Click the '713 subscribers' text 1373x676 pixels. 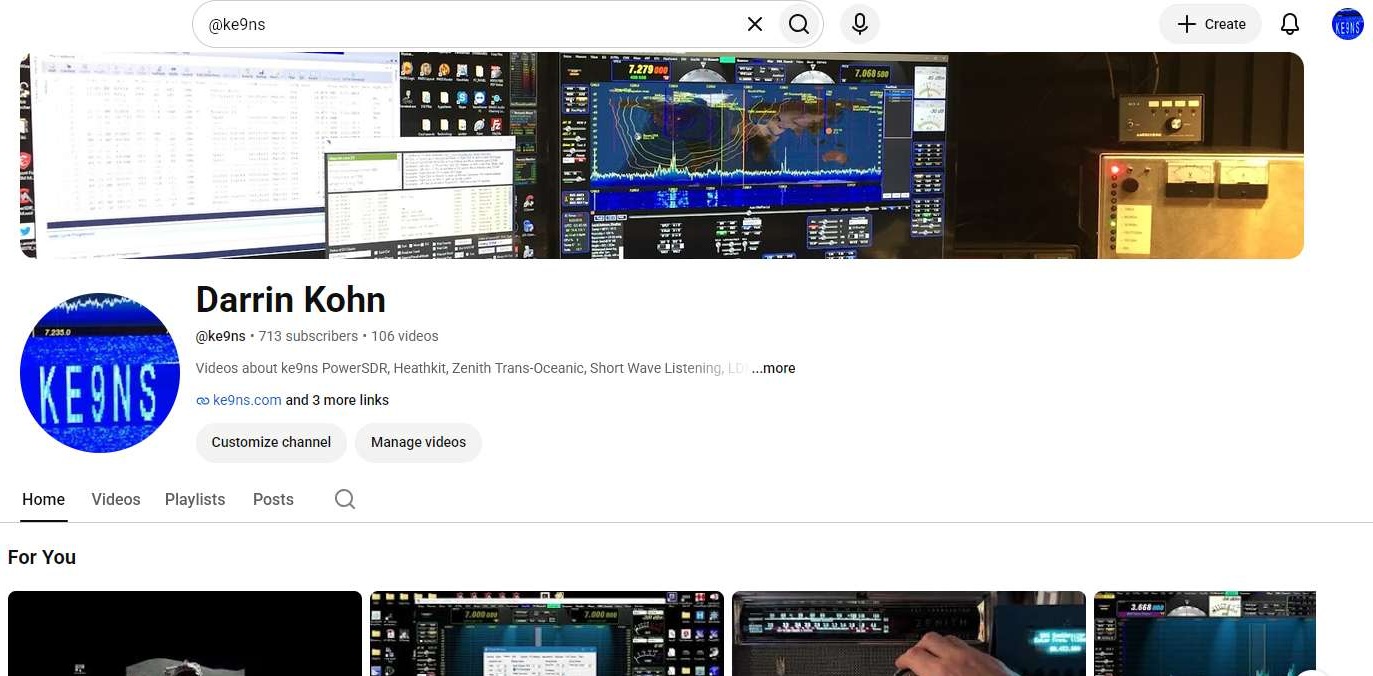tap(308, 336)
